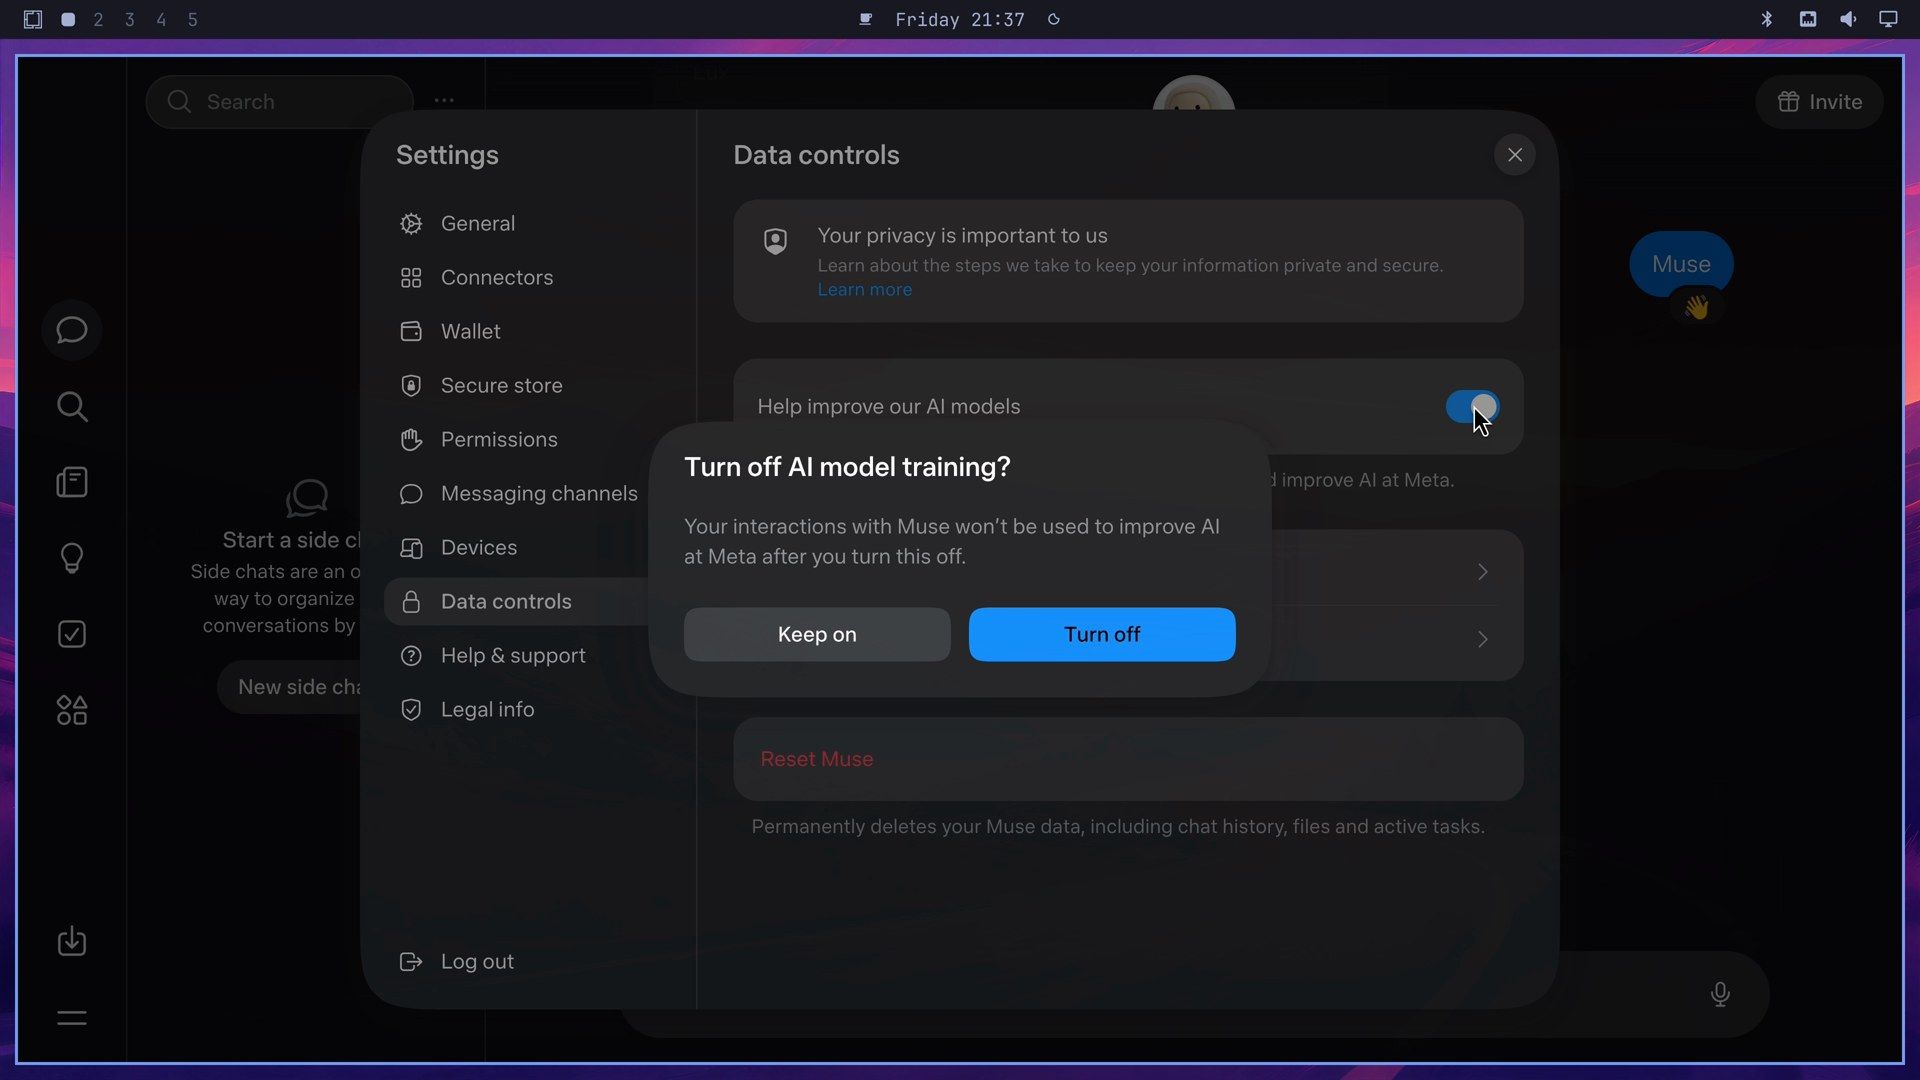Expand the second chevron row in Data controls

pyautogui.click(x=1482, y=638)
